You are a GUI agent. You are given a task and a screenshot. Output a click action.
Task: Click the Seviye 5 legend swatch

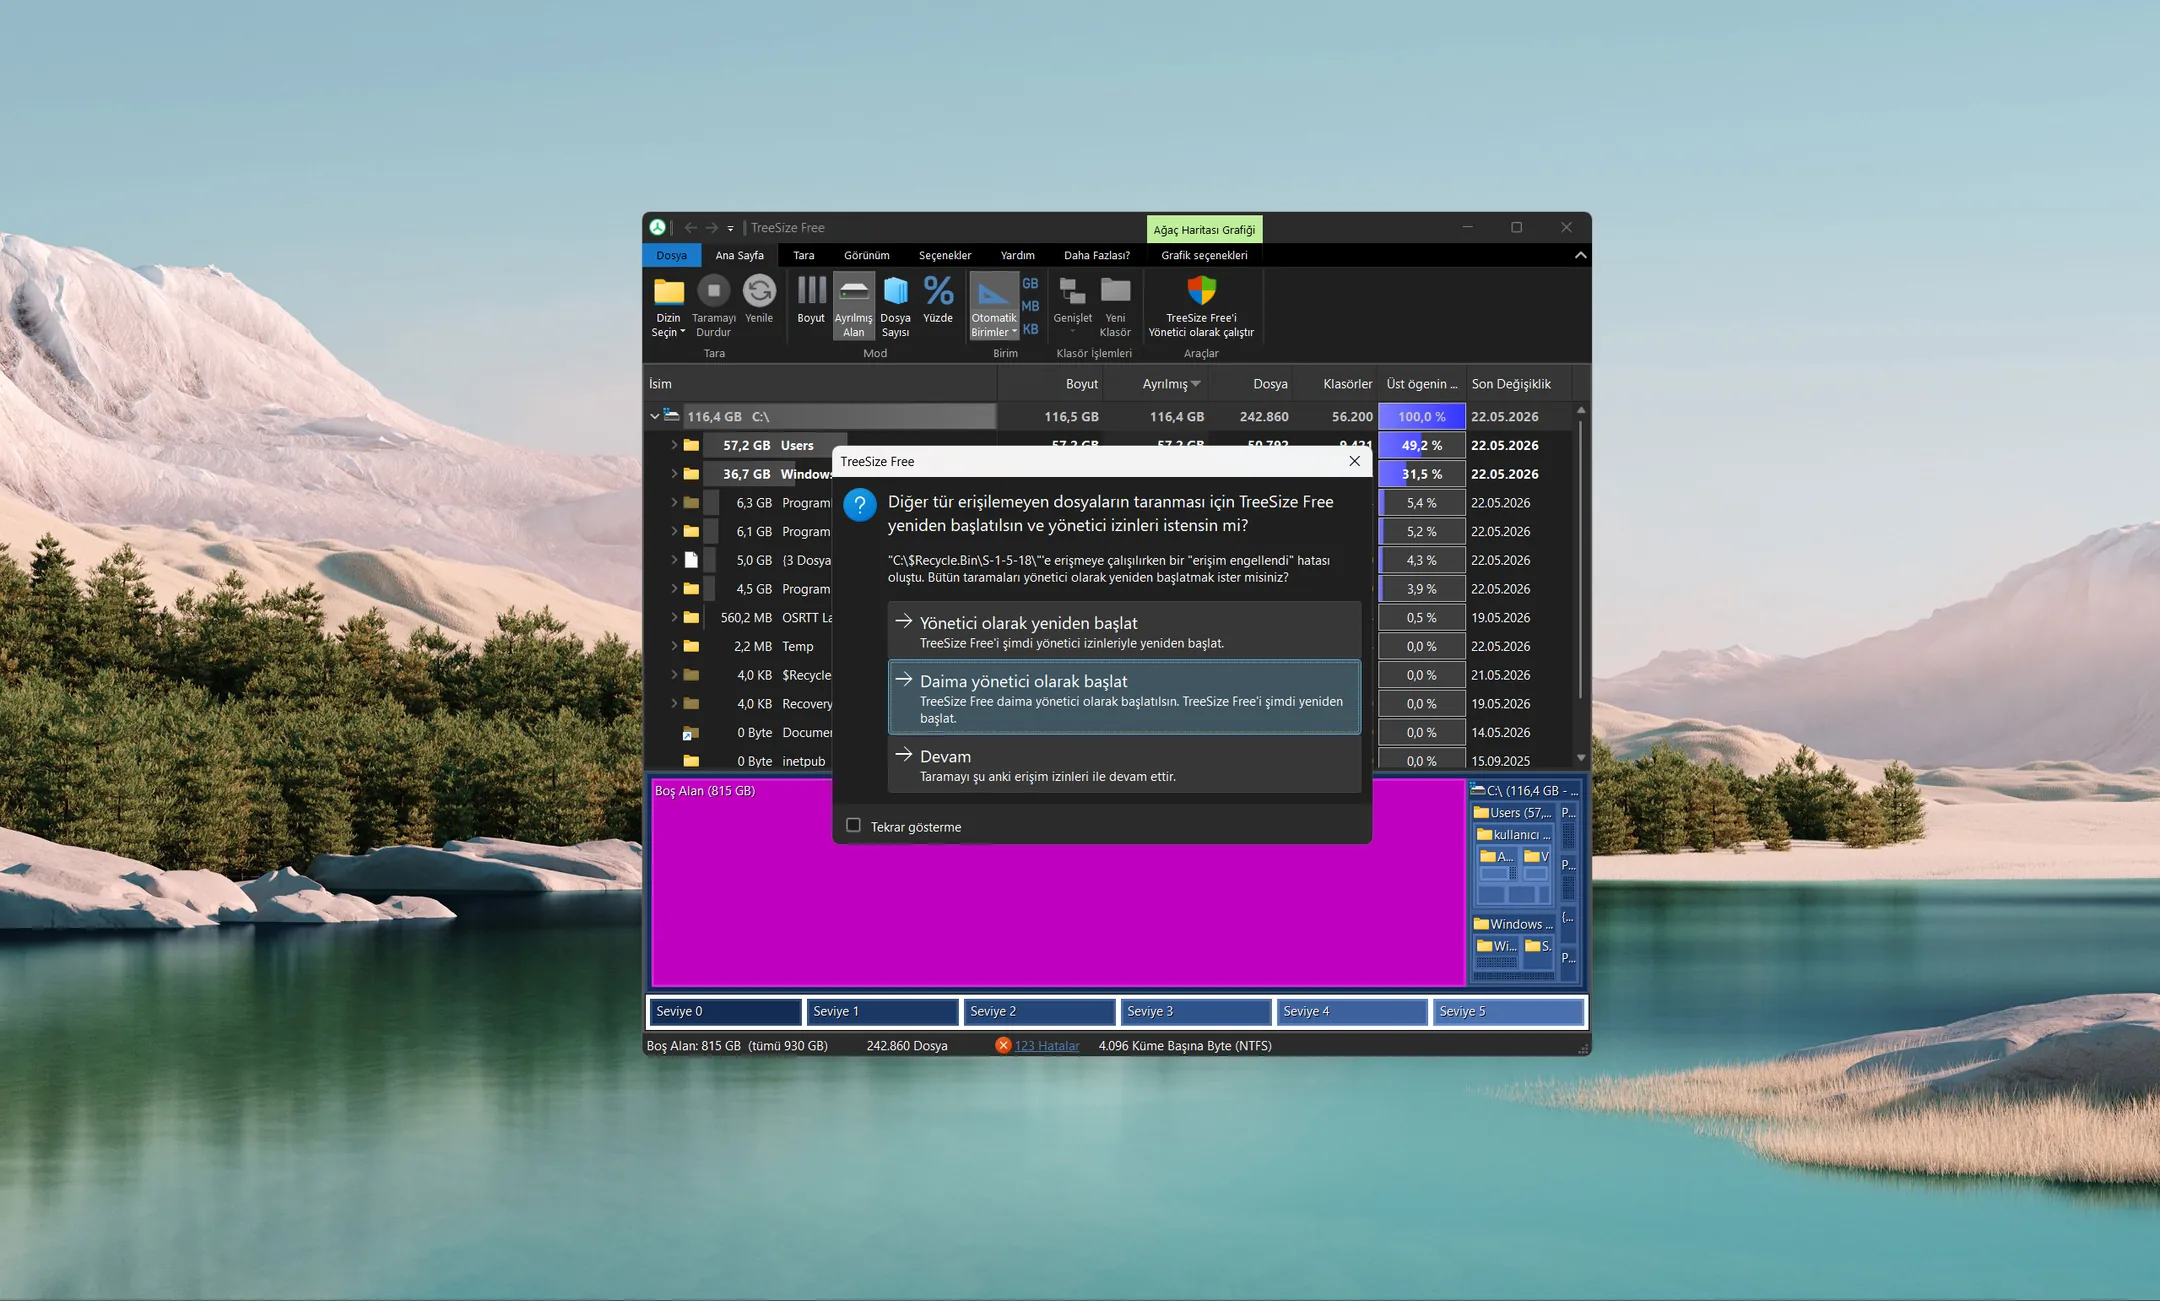click(x=1509, y=1012)
